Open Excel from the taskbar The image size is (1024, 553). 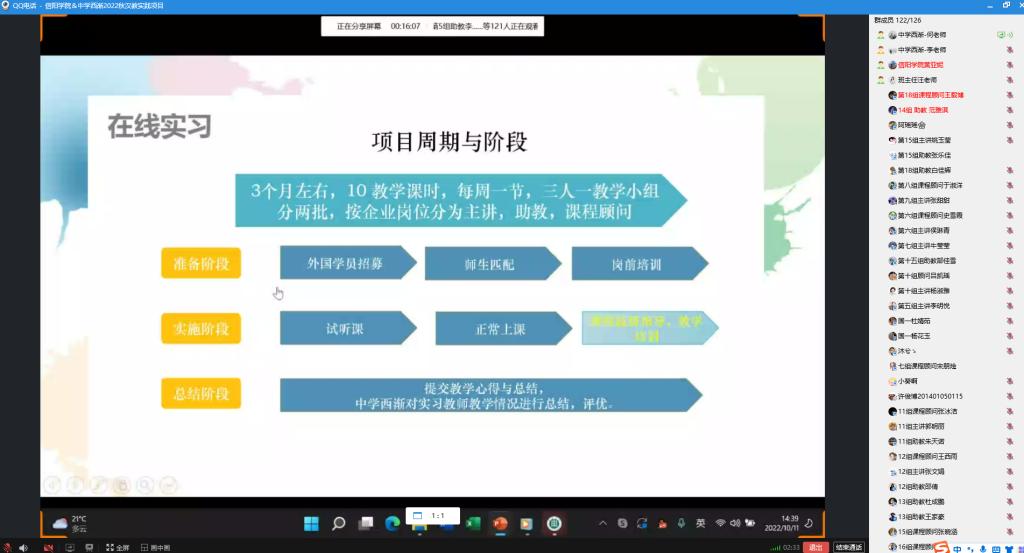(473, 524)
